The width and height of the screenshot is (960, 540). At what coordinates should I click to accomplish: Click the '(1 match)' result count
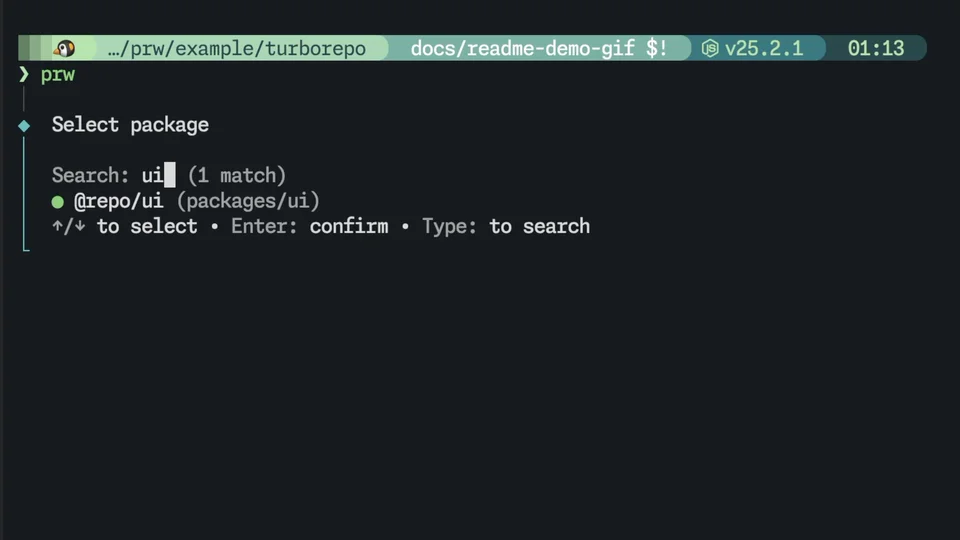tap(237, 176)
